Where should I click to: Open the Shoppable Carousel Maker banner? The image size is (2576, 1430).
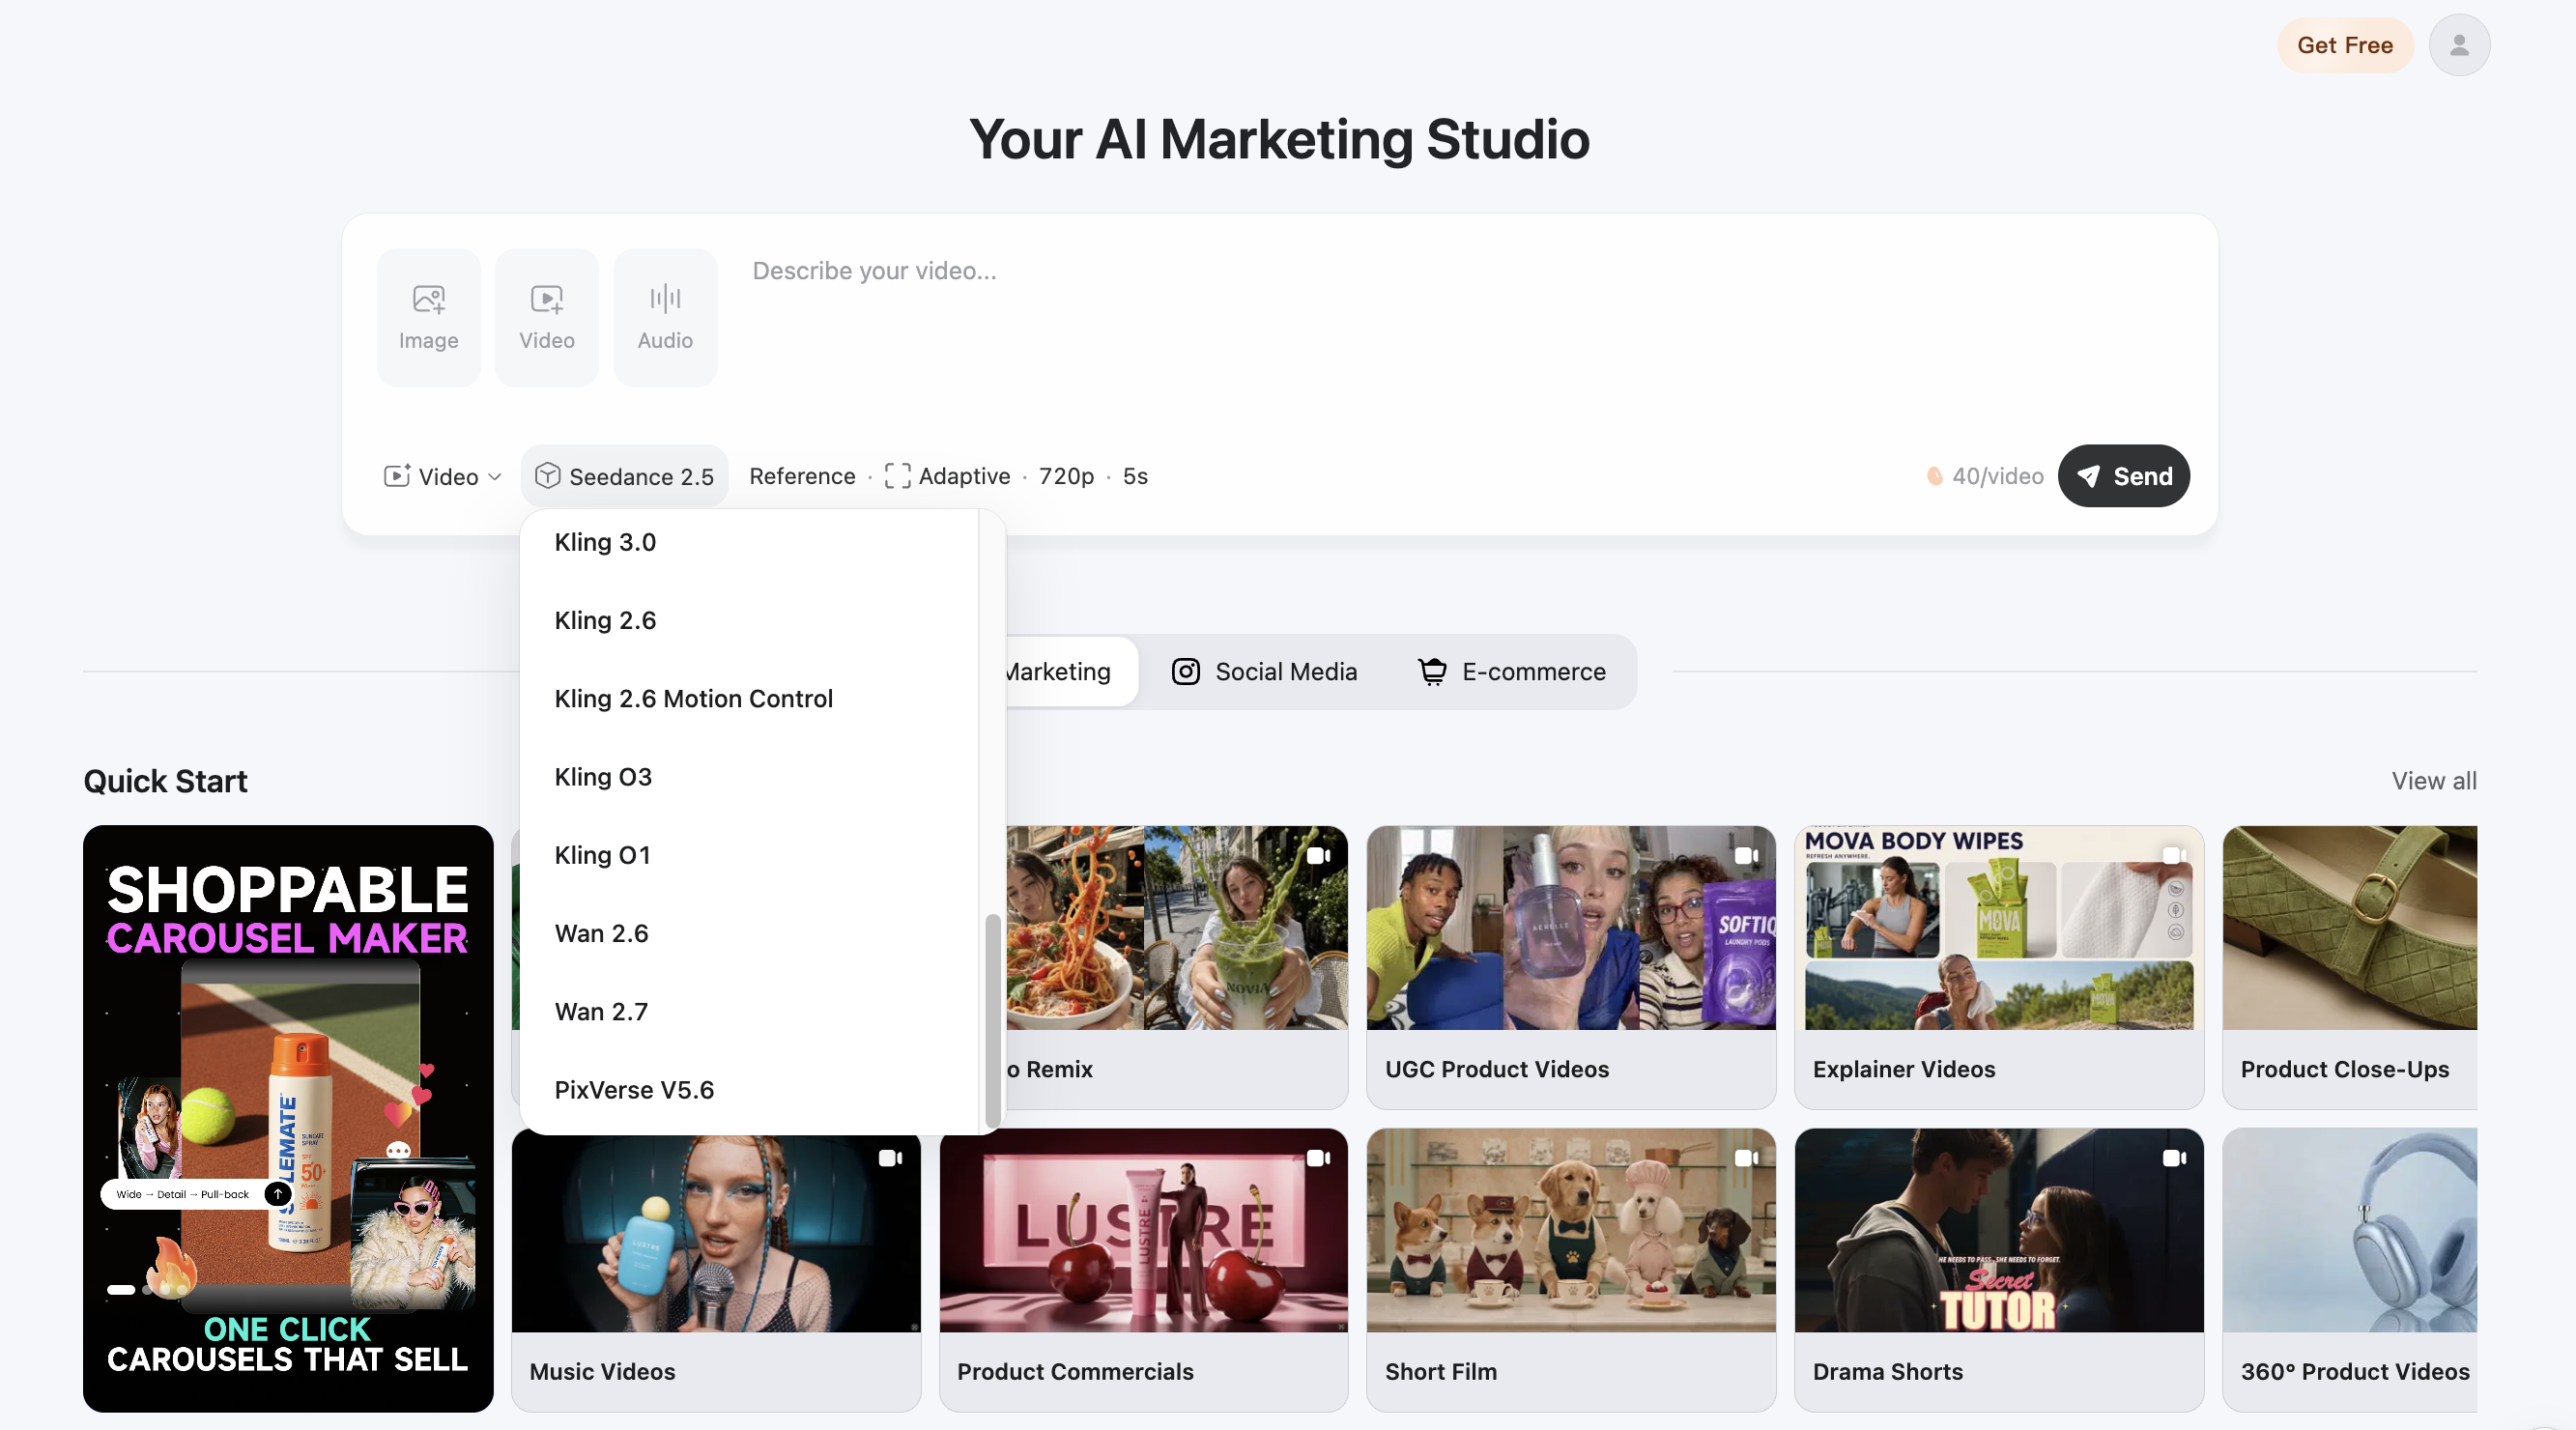(x=288, y=1118)
